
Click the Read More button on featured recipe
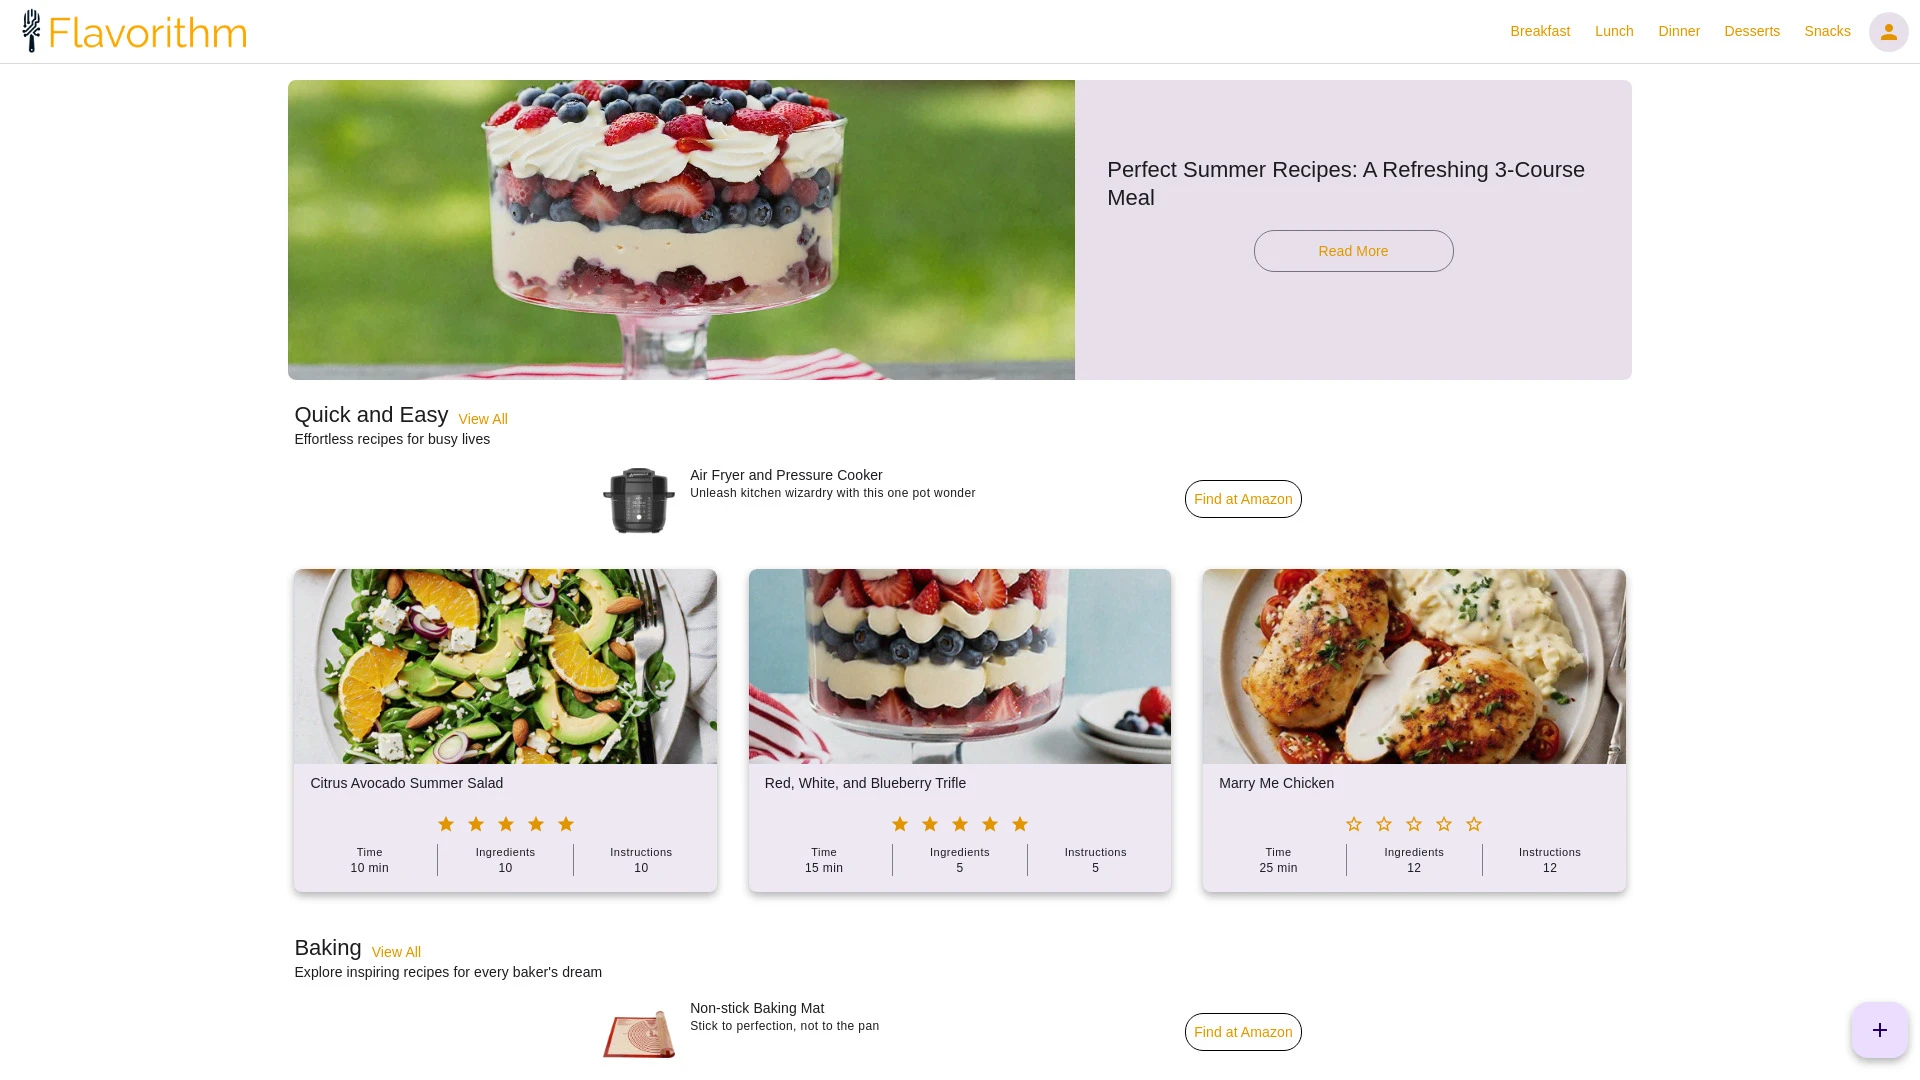click(x=1353, y=251)
